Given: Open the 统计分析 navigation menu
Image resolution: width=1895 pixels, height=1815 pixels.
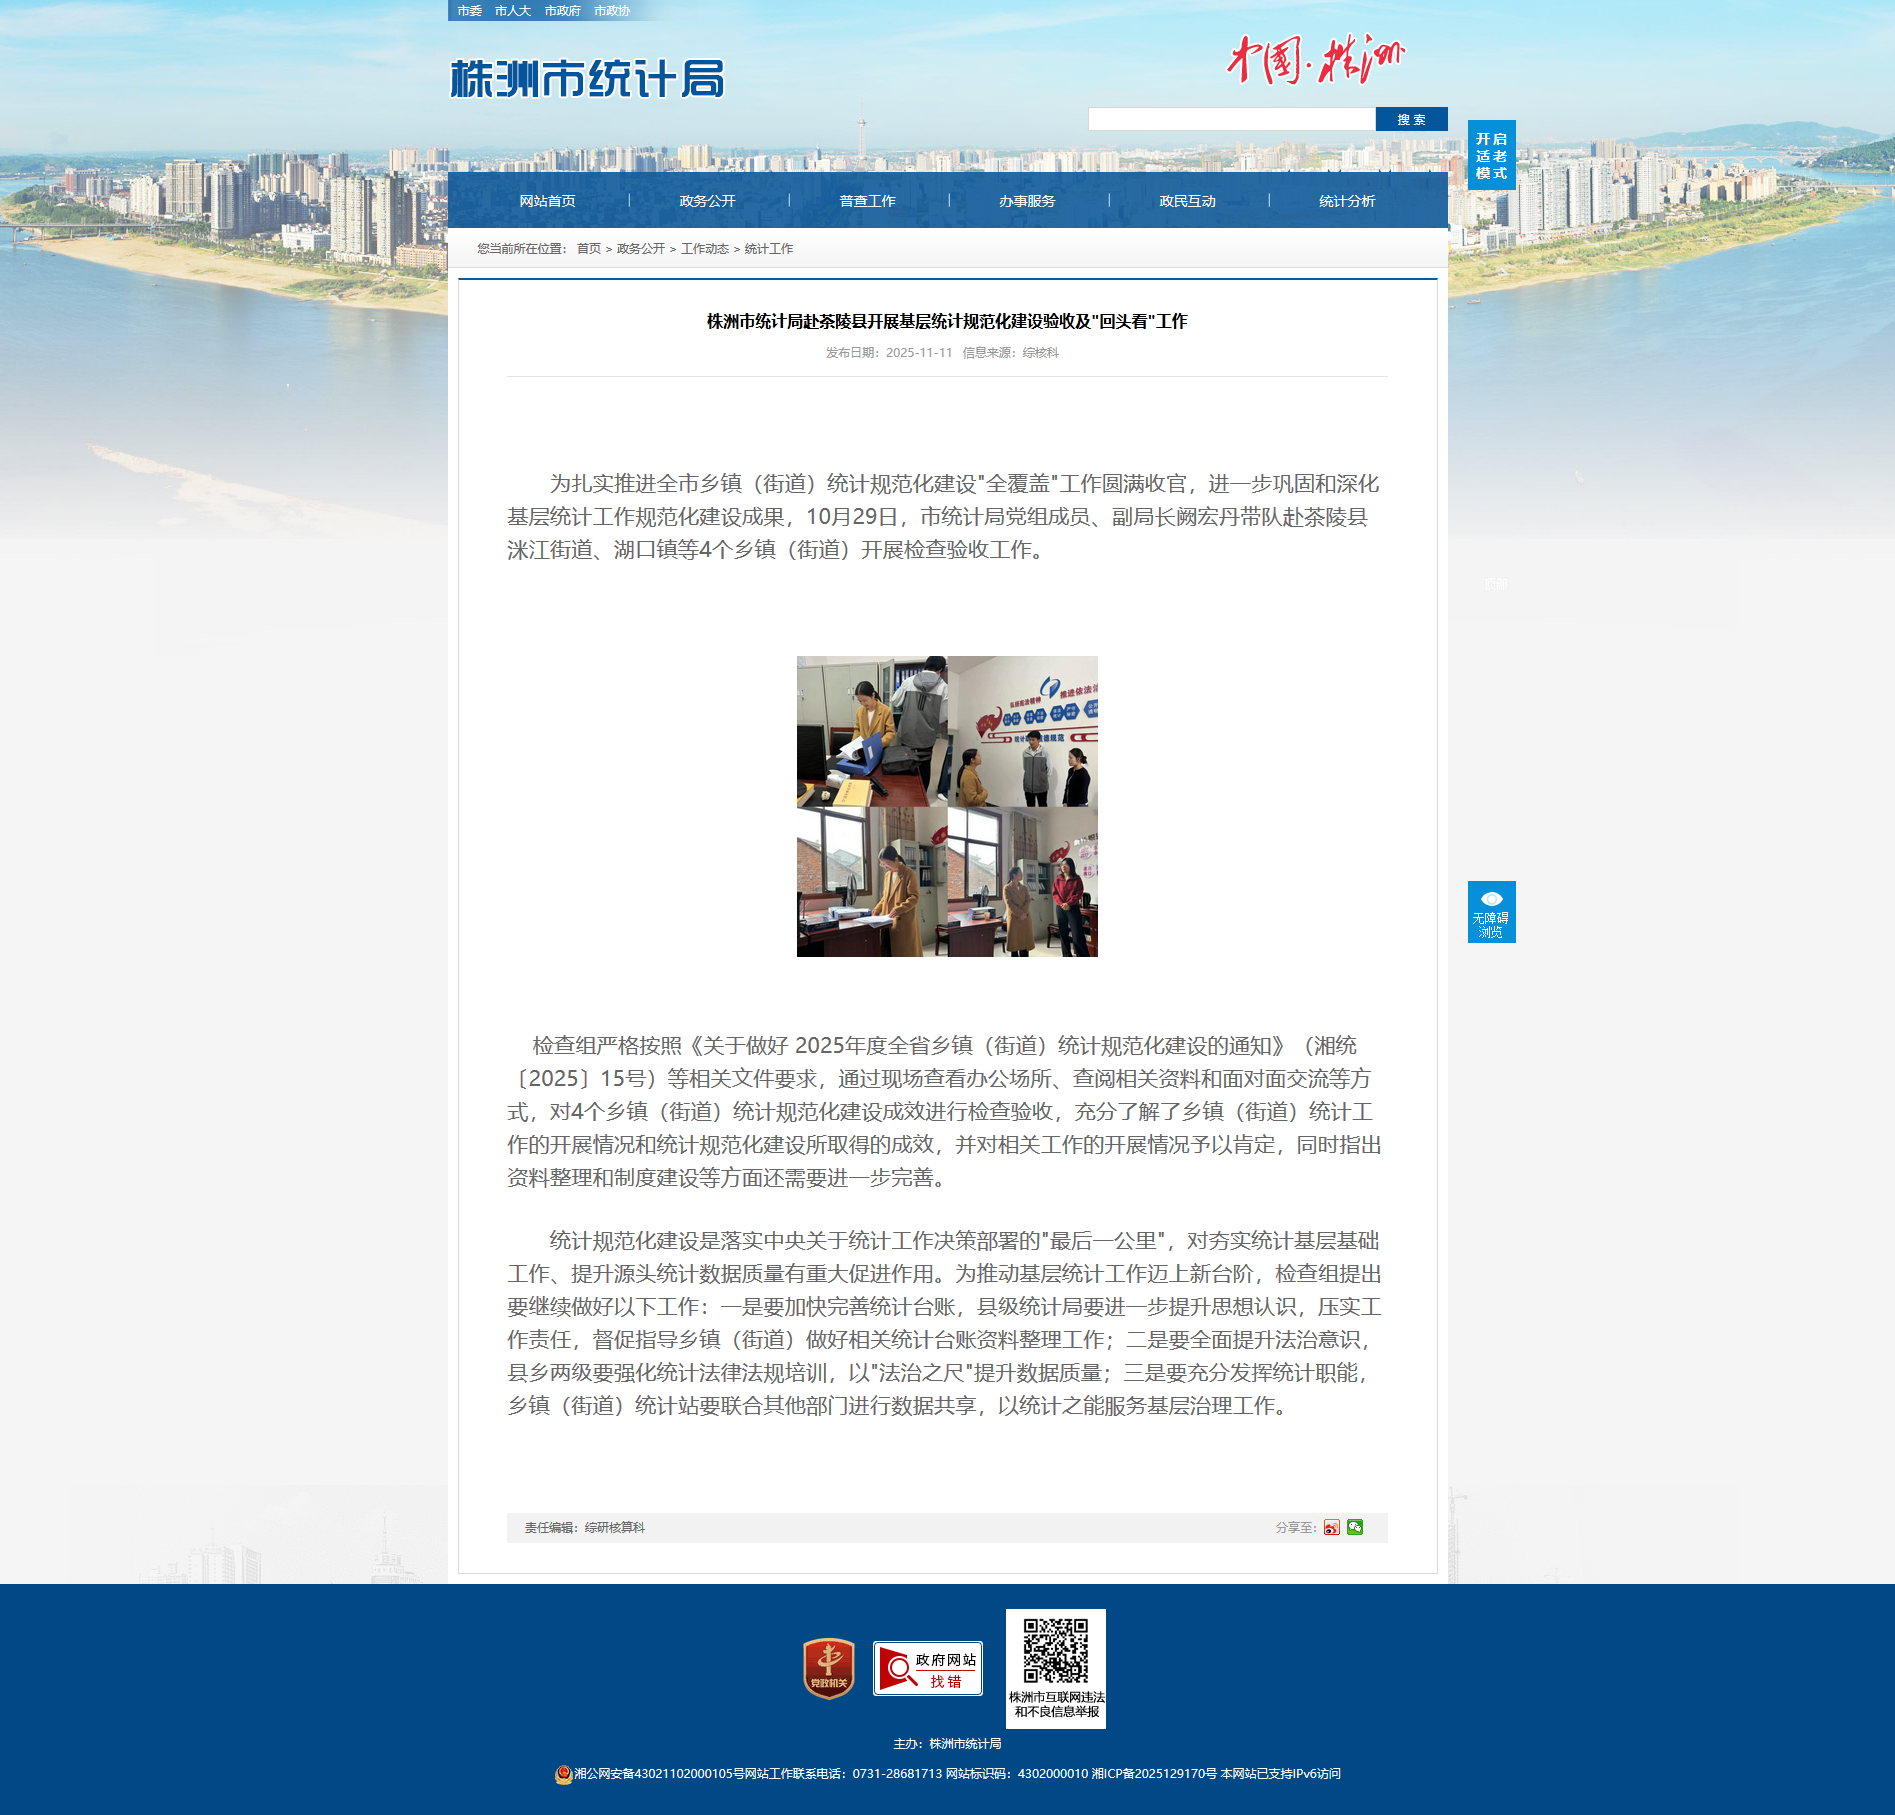Looking at the screenshot, I should click(1347, 201).
